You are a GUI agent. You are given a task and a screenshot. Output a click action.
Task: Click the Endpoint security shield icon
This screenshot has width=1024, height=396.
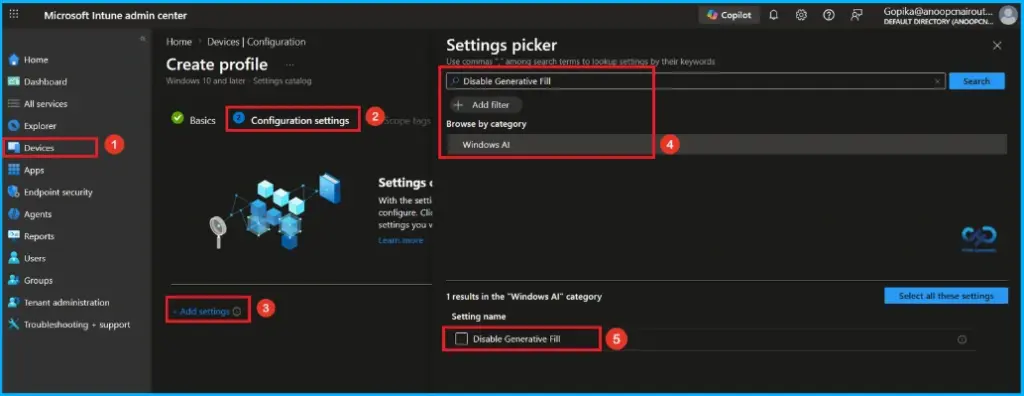(14, 192)
